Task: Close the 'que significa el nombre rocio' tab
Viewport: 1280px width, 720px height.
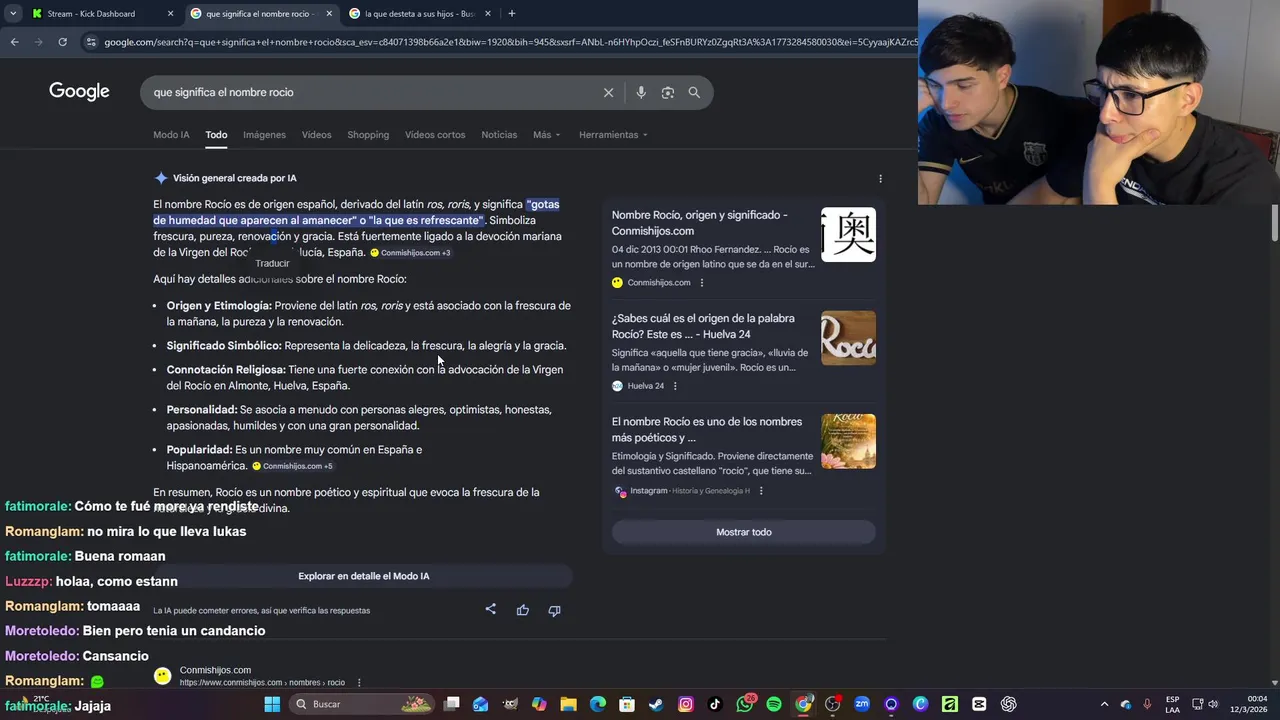Action: point(329,14)
